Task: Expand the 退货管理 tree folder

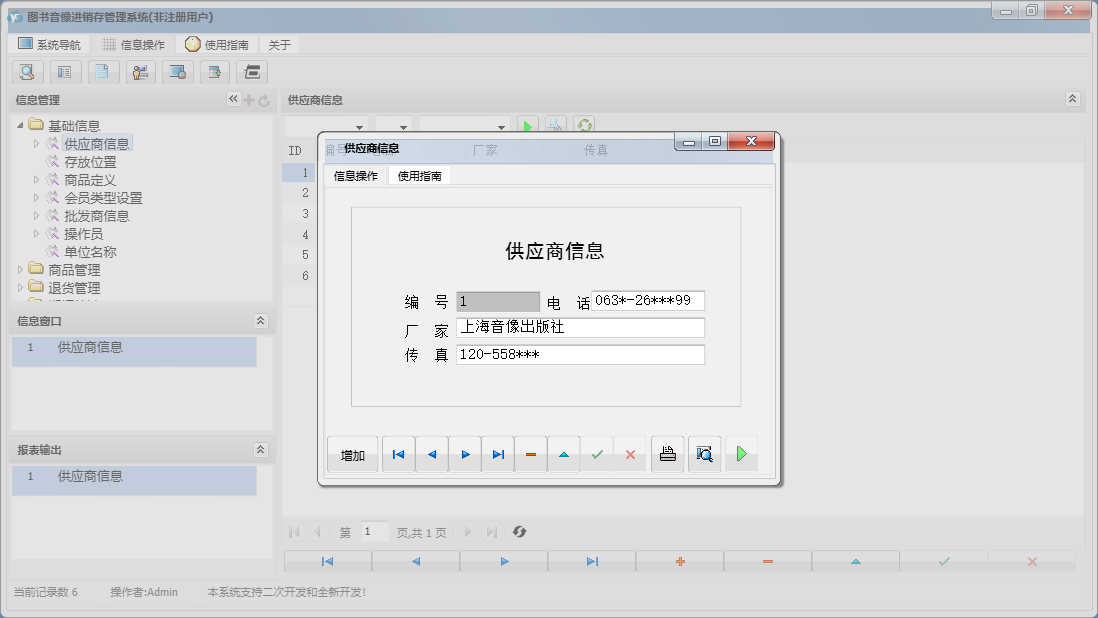Action: click(x=21, y=288)
